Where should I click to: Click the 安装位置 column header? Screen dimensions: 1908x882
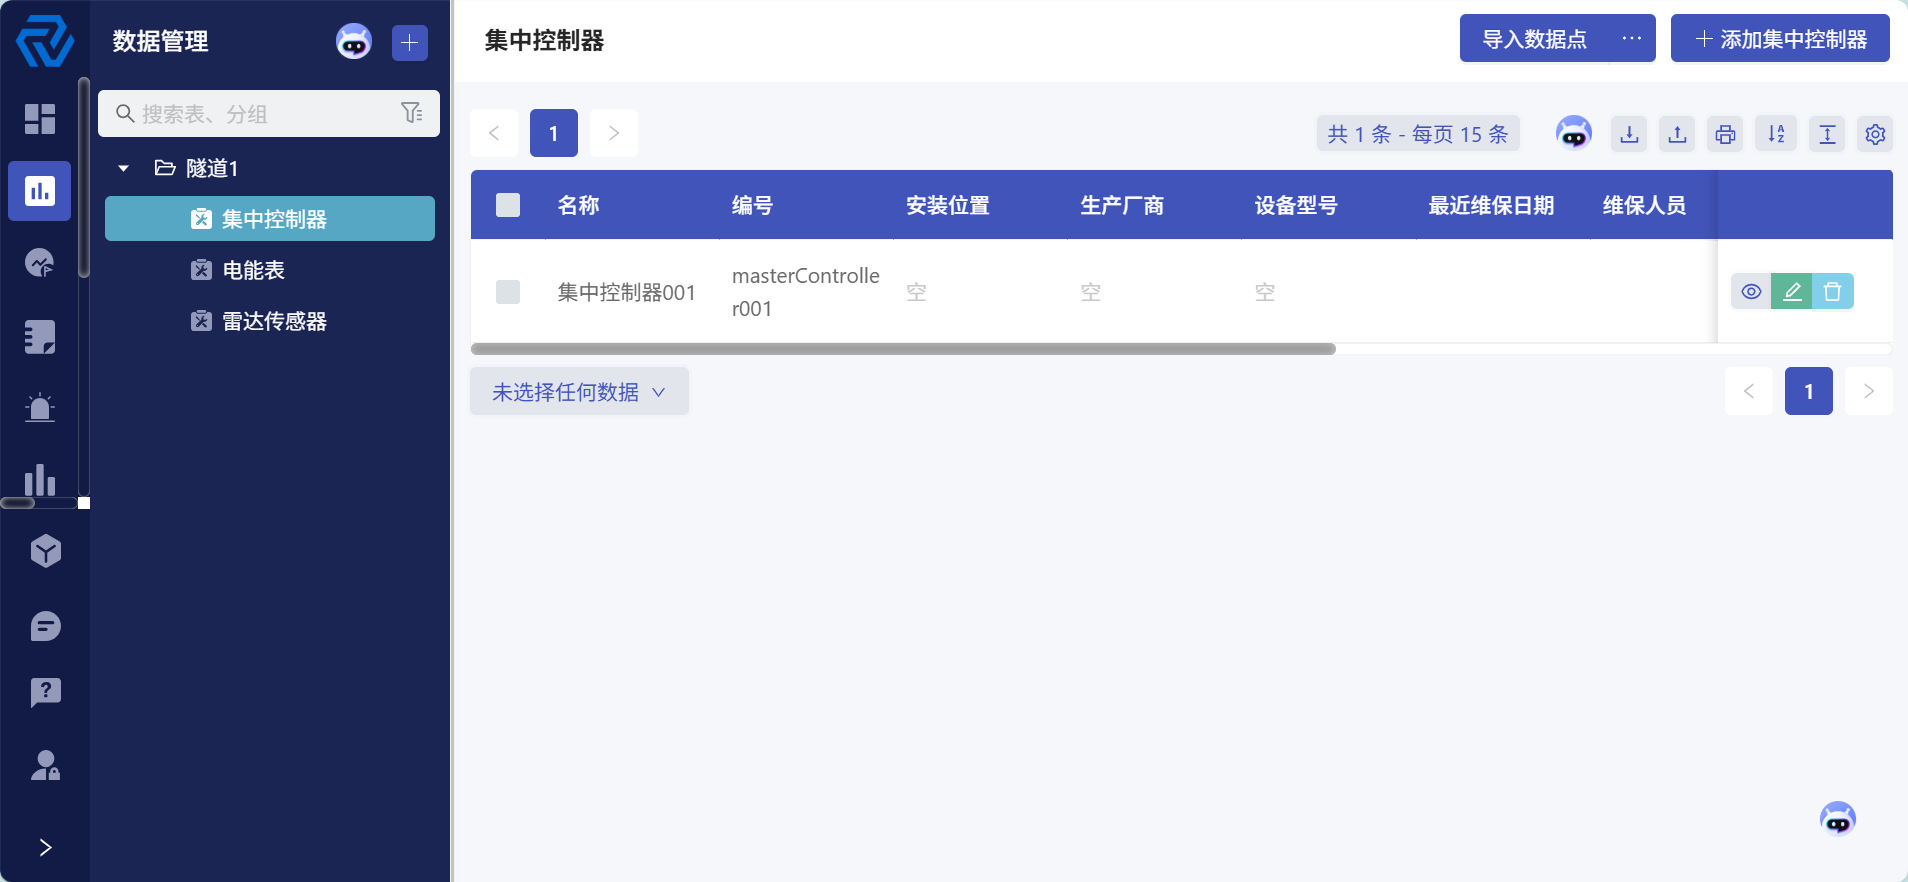(x=948, y=205)
